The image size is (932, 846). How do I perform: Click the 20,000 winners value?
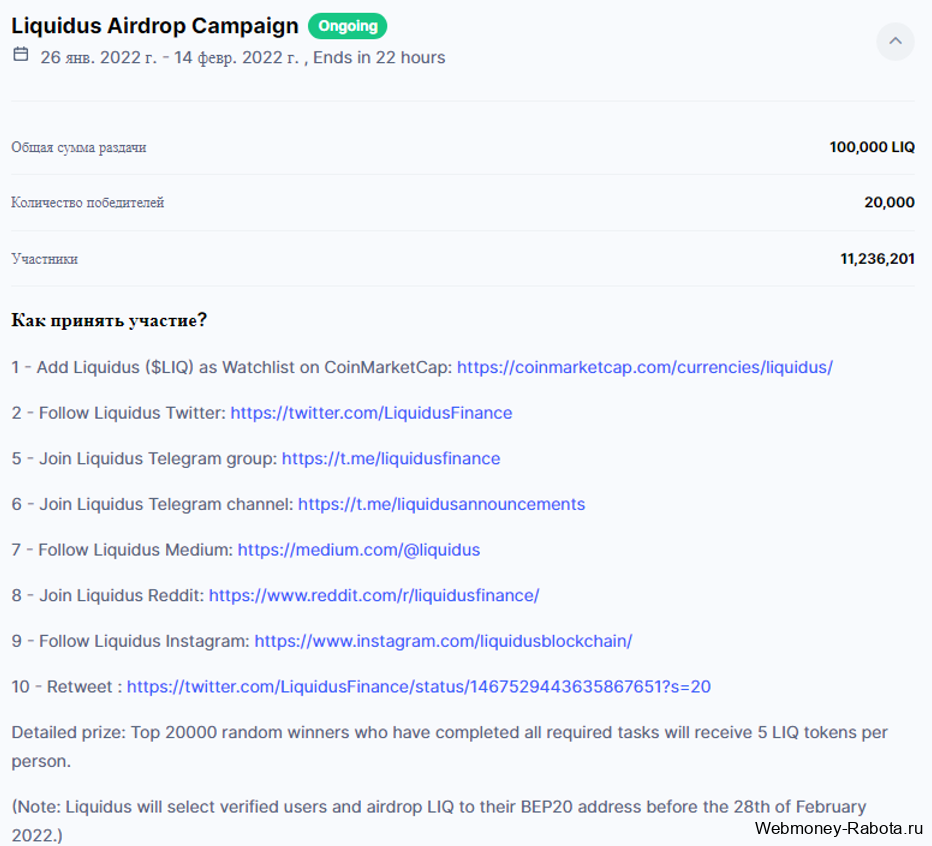[x=889, y=202]
